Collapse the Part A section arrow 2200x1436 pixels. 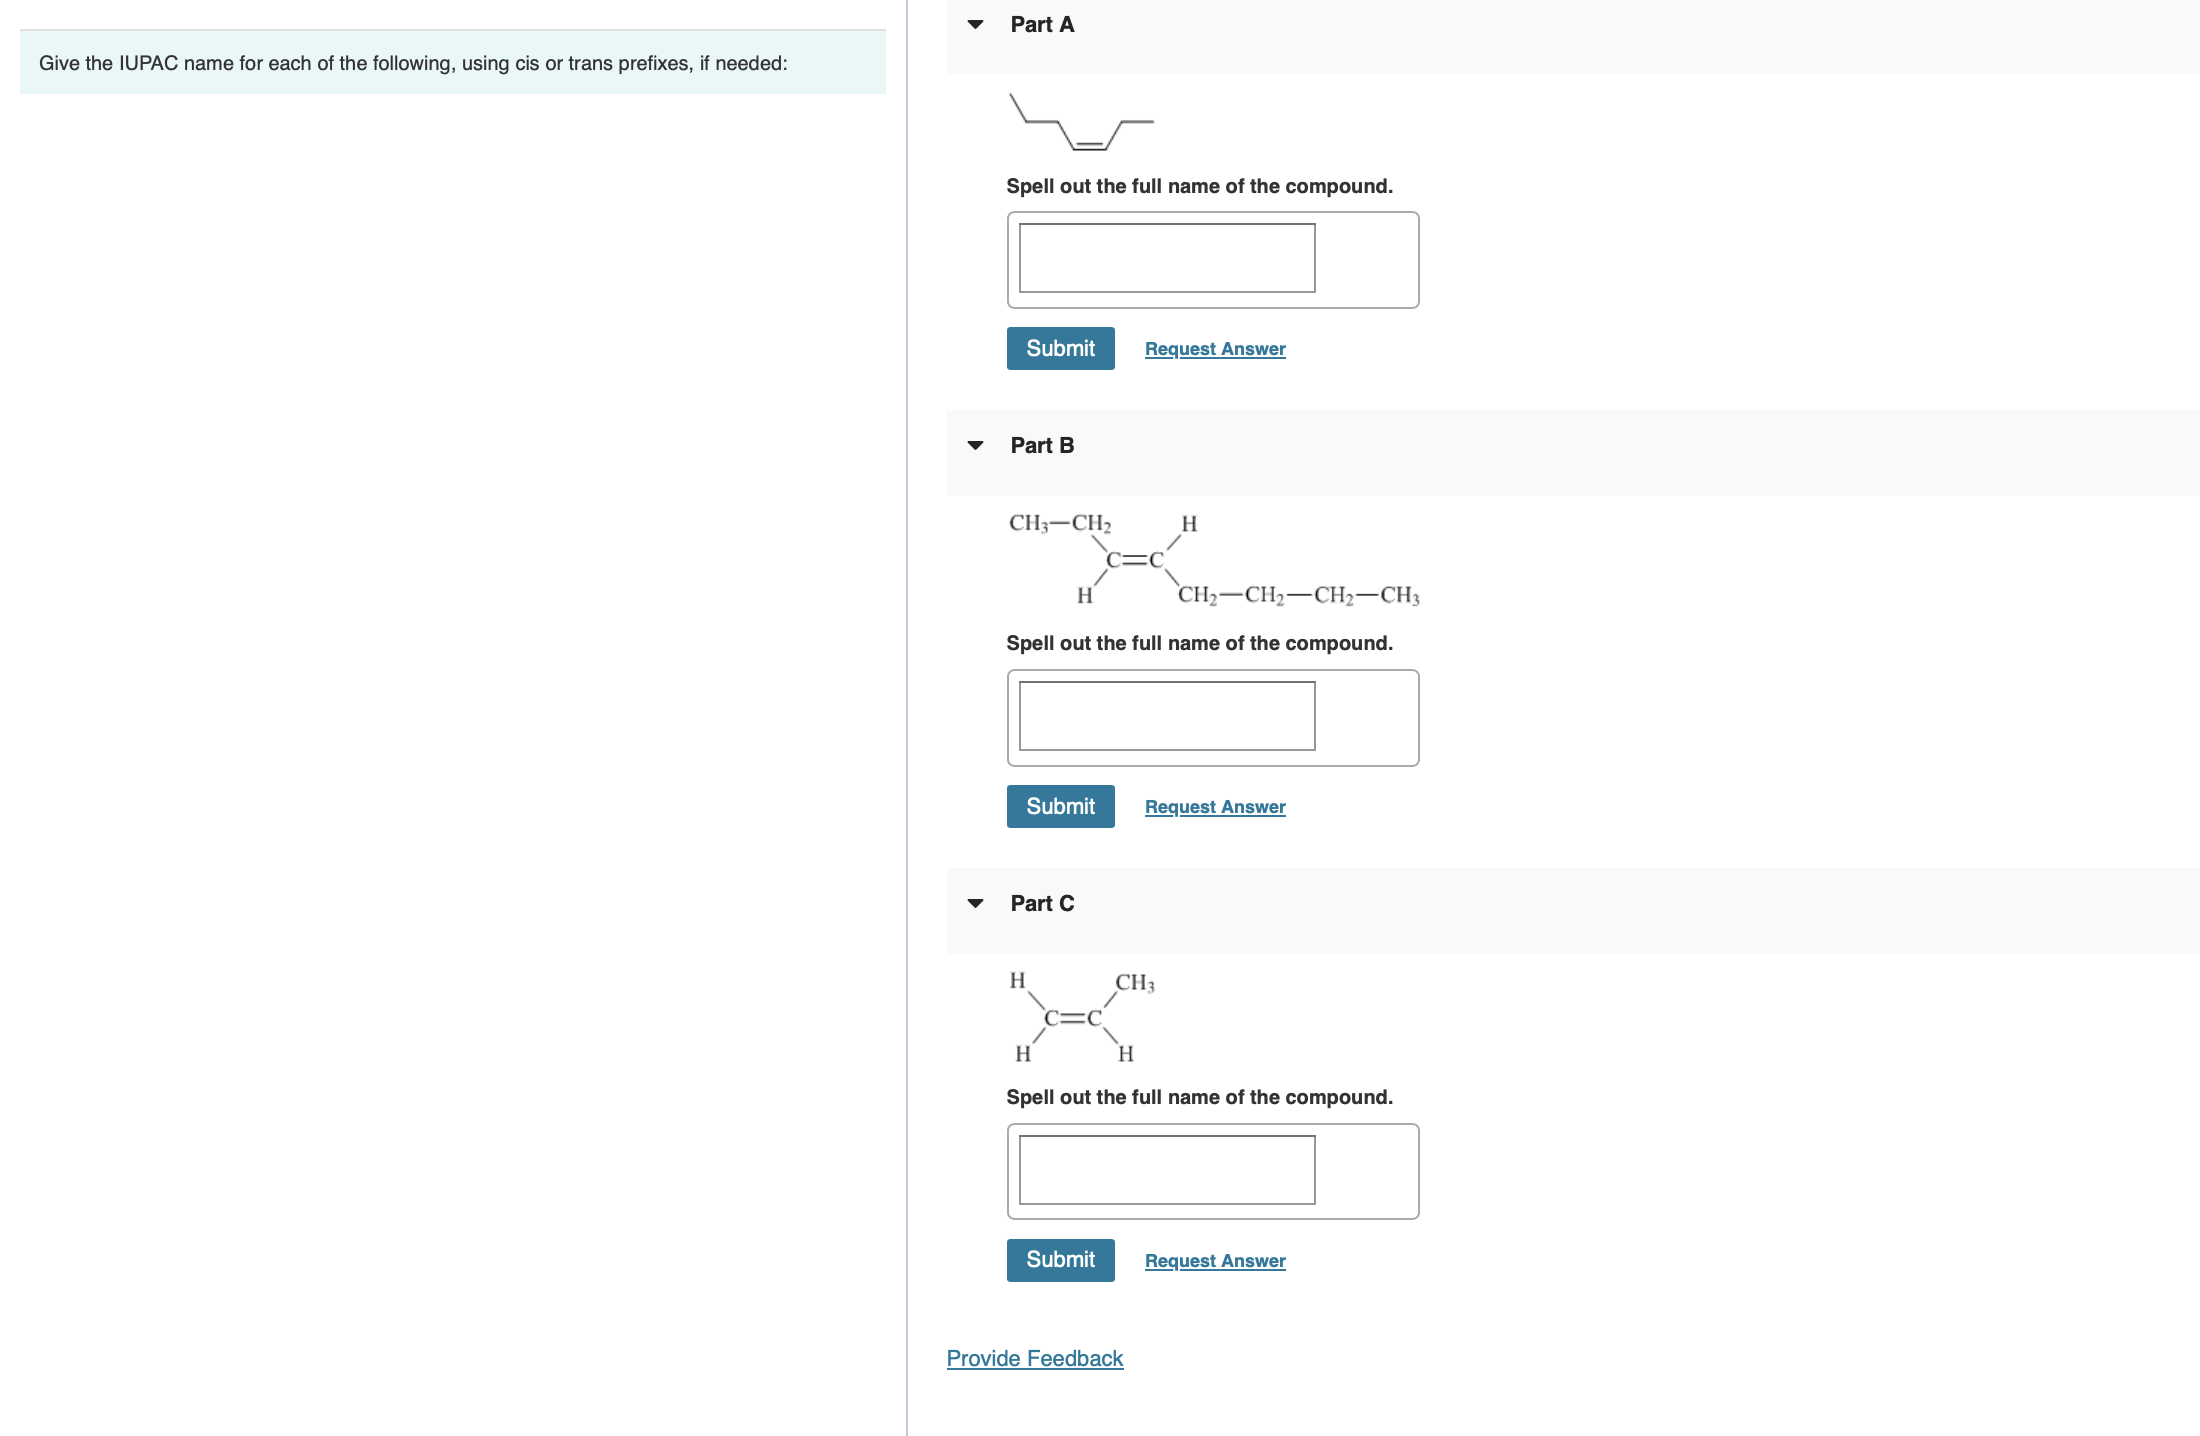975,25
